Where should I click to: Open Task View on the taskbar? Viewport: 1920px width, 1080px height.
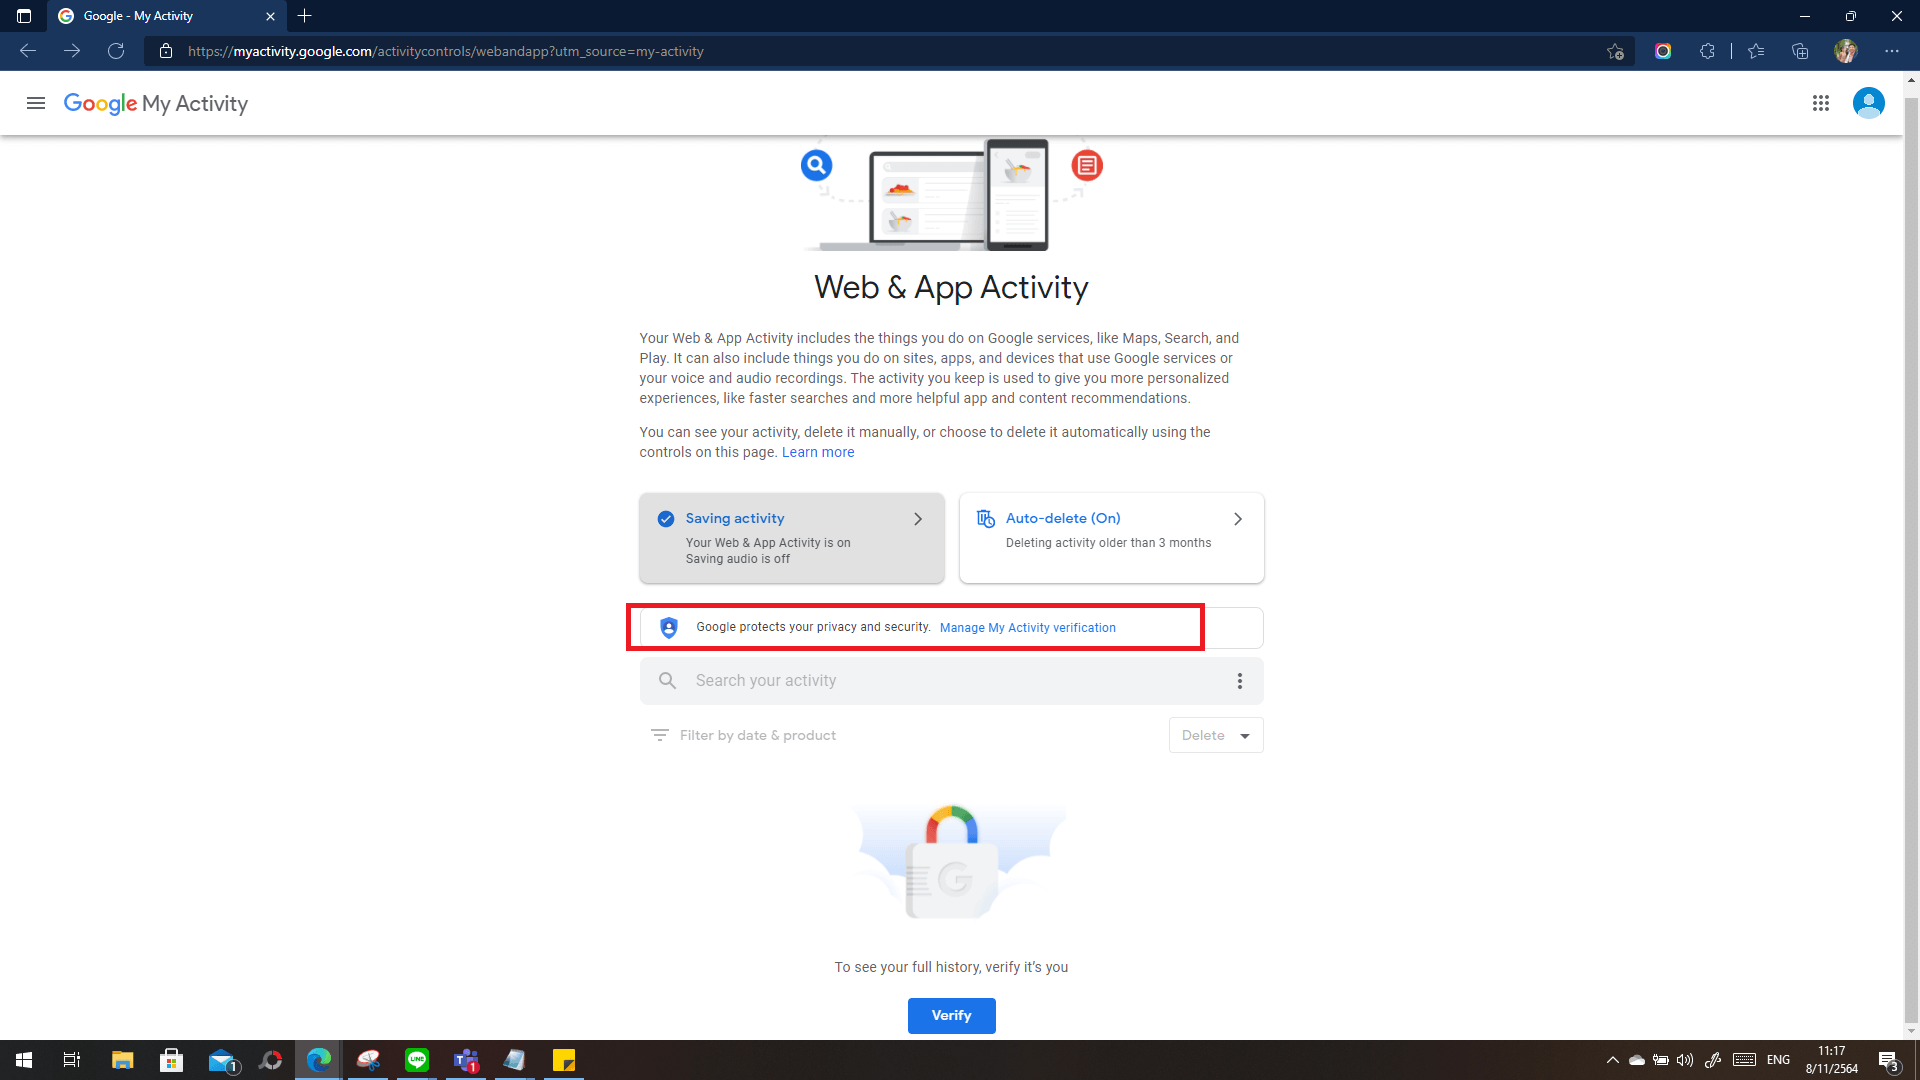pos(72,1060)
